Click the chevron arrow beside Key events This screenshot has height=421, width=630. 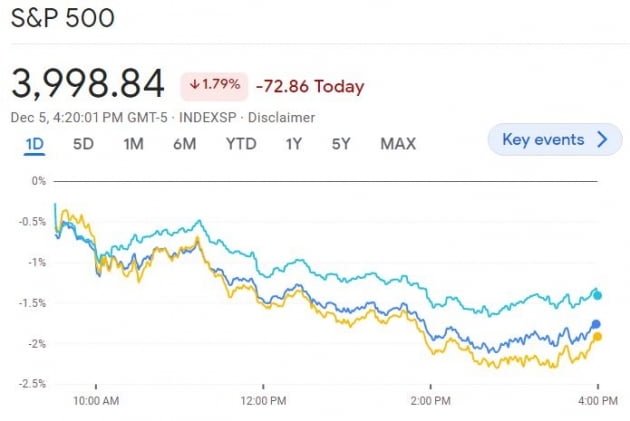[x=602, y=140]
